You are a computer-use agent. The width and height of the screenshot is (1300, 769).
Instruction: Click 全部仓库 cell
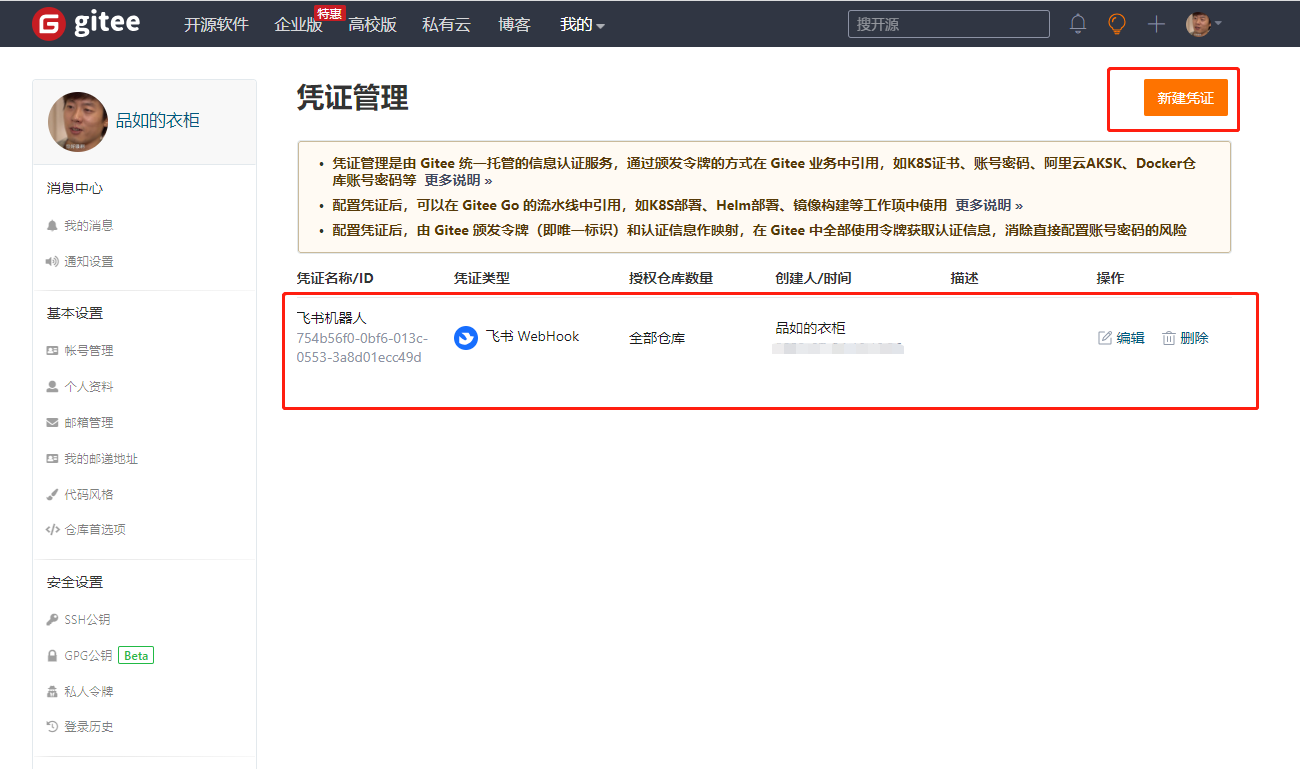click(657, 339)
